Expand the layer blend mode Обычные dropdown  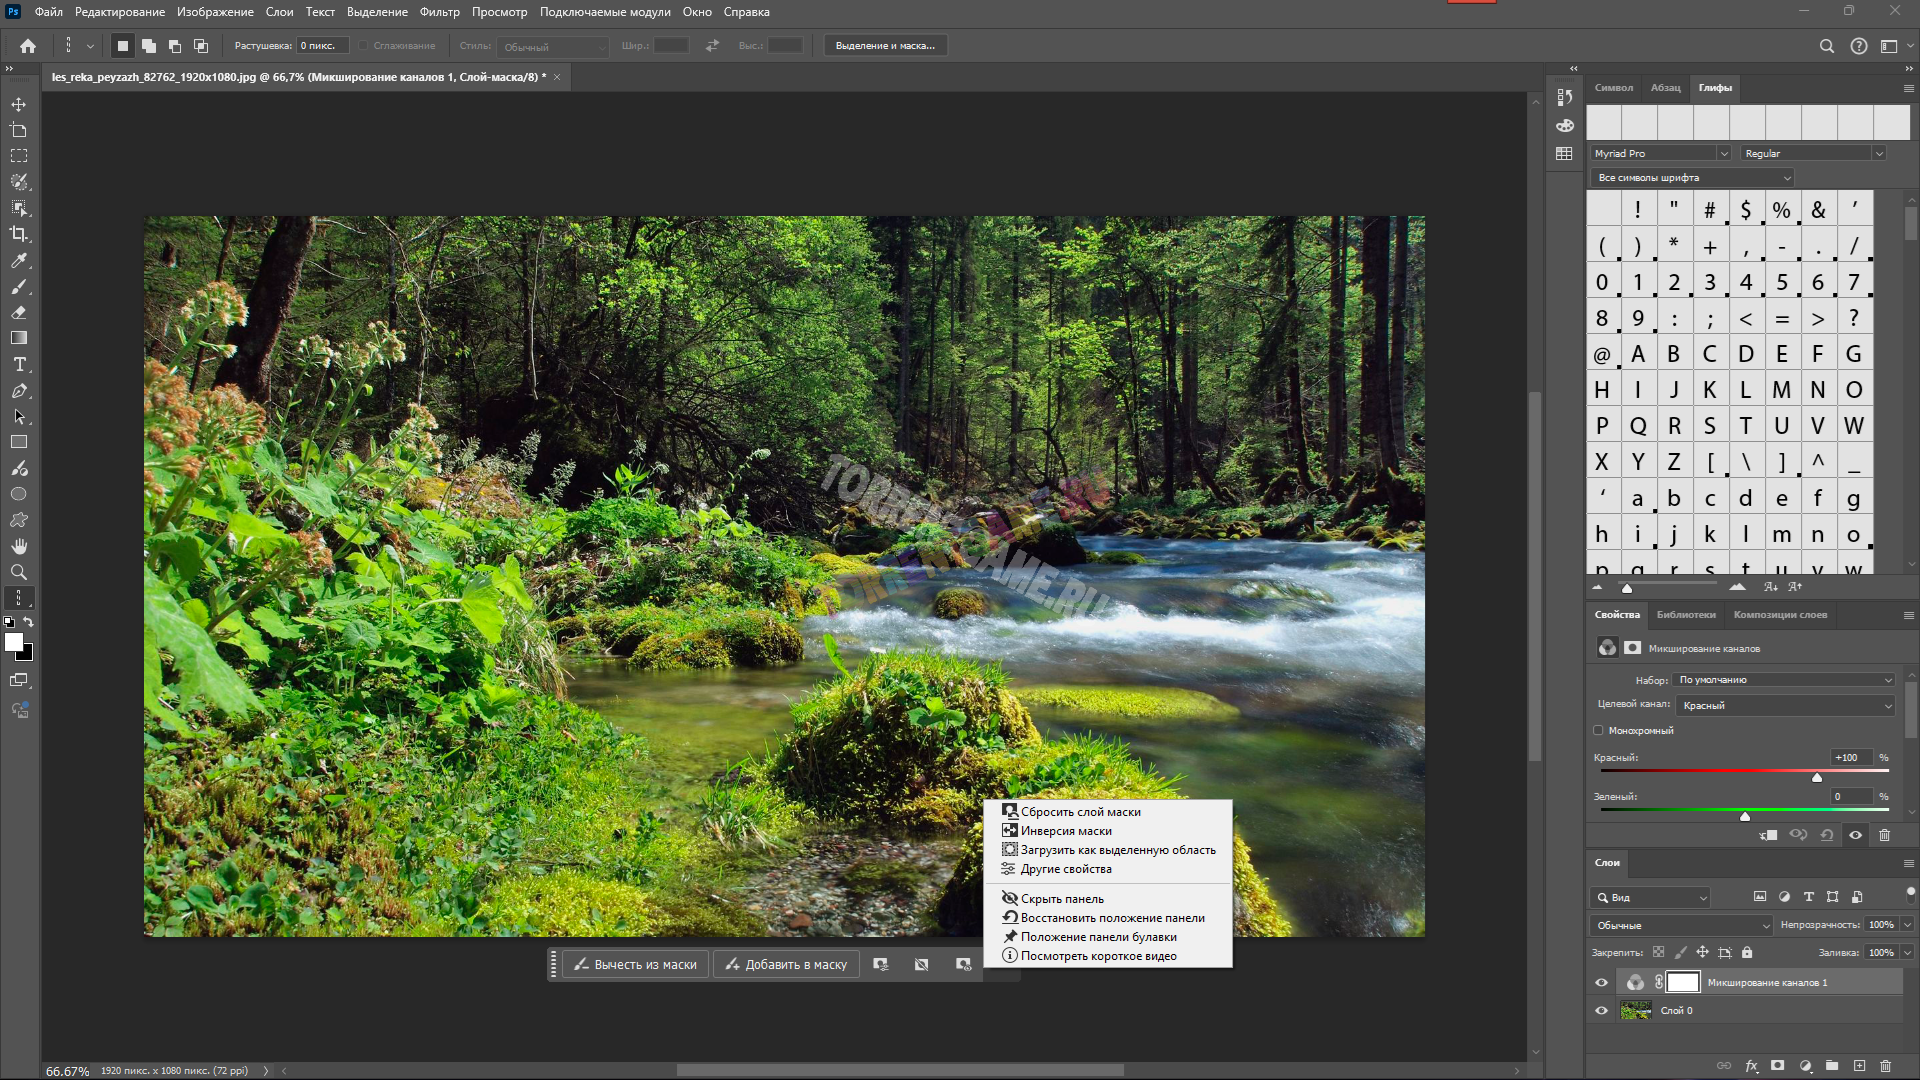pyautogui.click(x=1680, y=925)
